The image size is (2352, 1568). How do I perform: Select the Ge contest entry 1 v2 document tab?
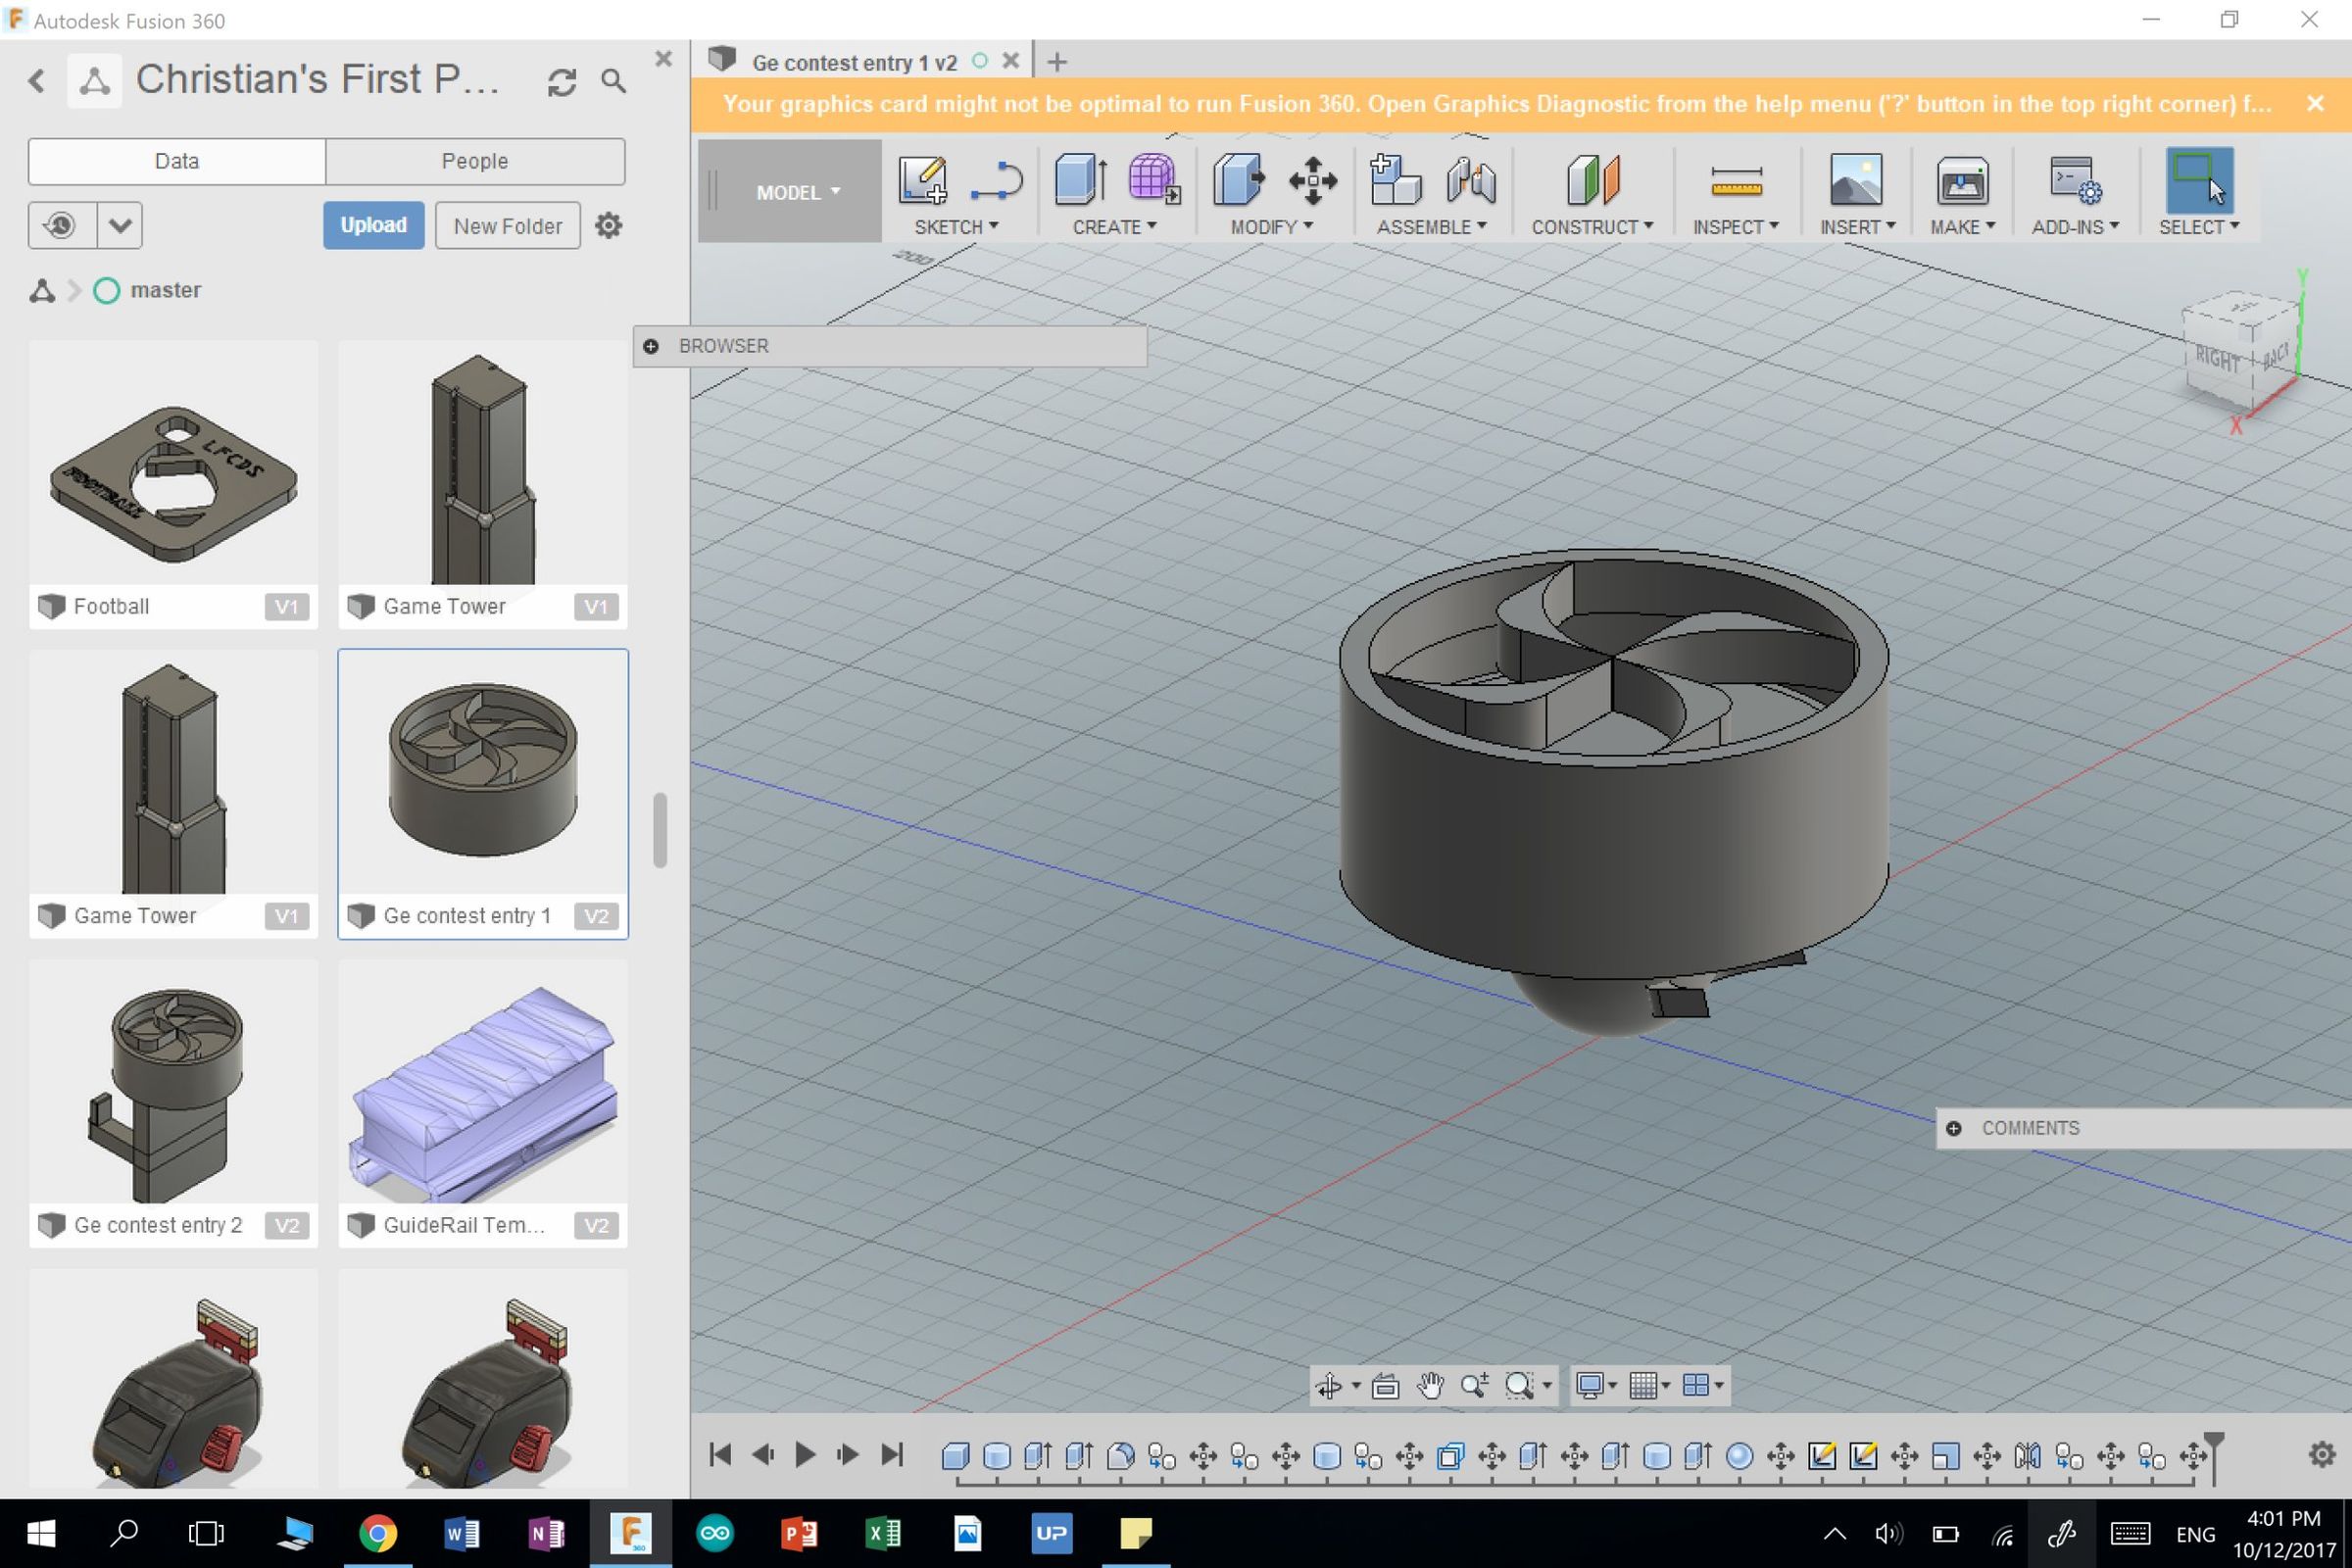[855, 61]
